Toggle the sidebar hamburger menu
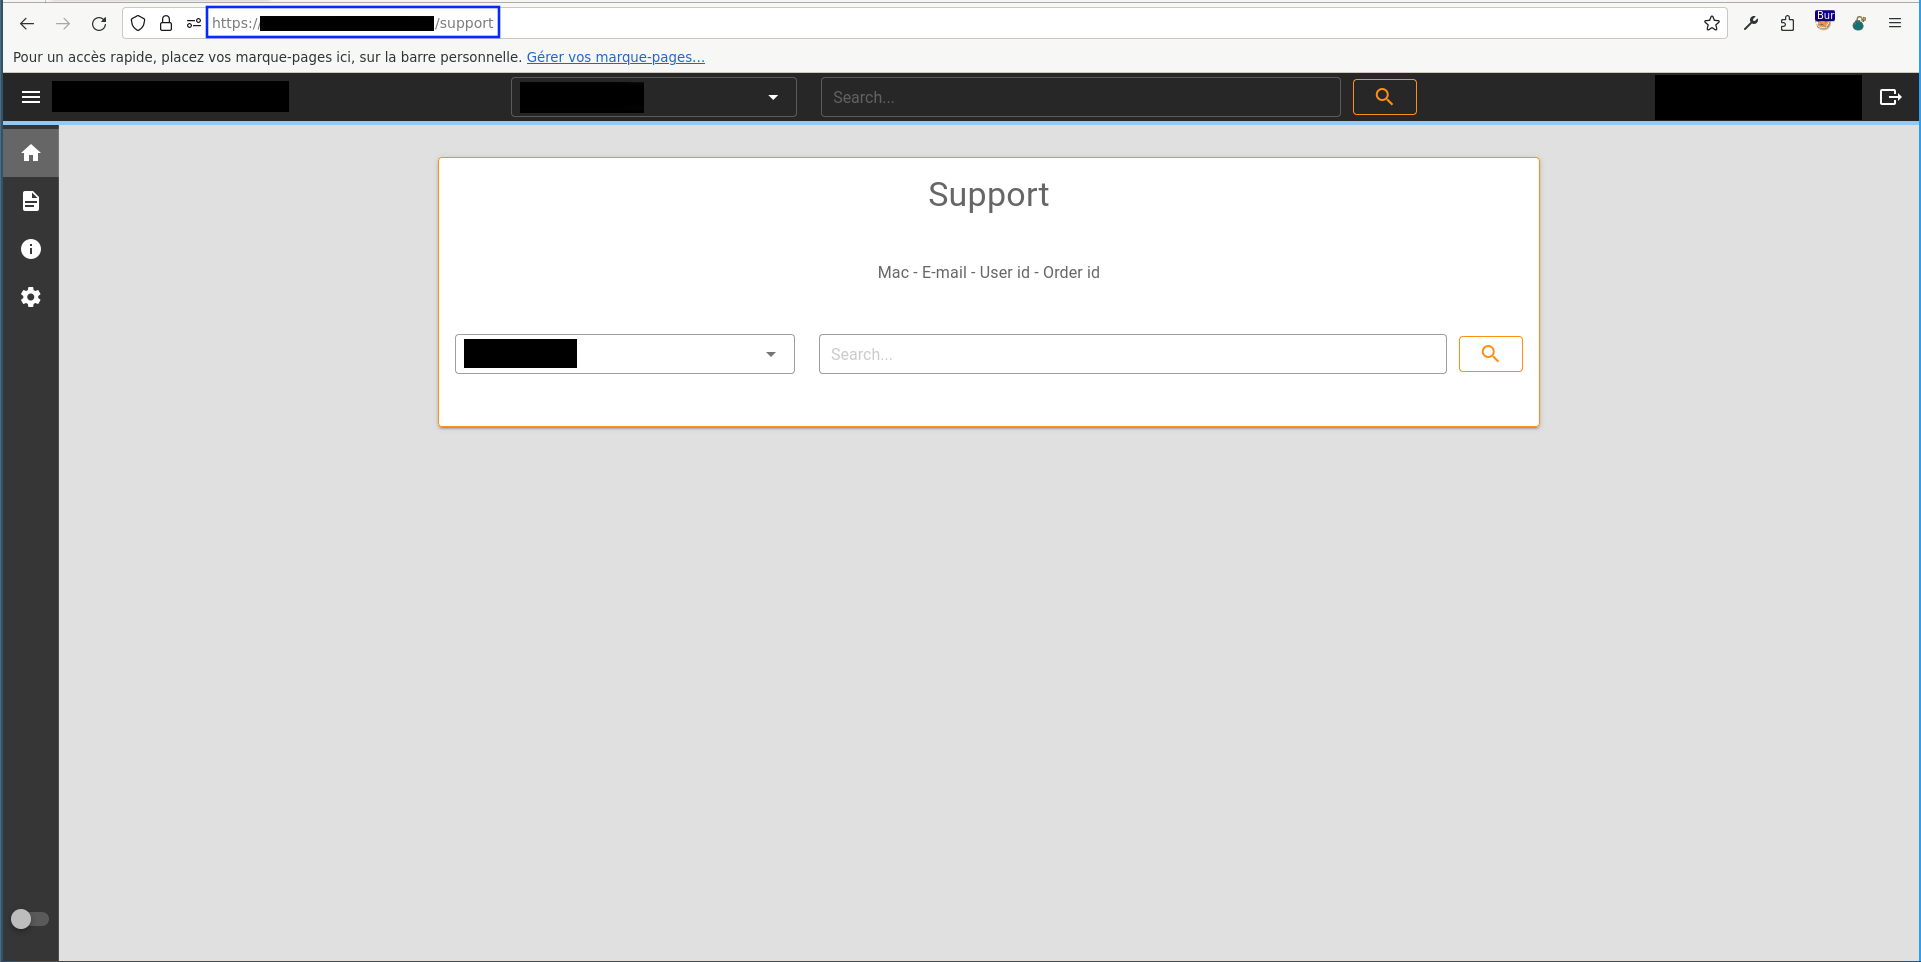The height and width of the screenshot is (962, 1921). (31, 97)
